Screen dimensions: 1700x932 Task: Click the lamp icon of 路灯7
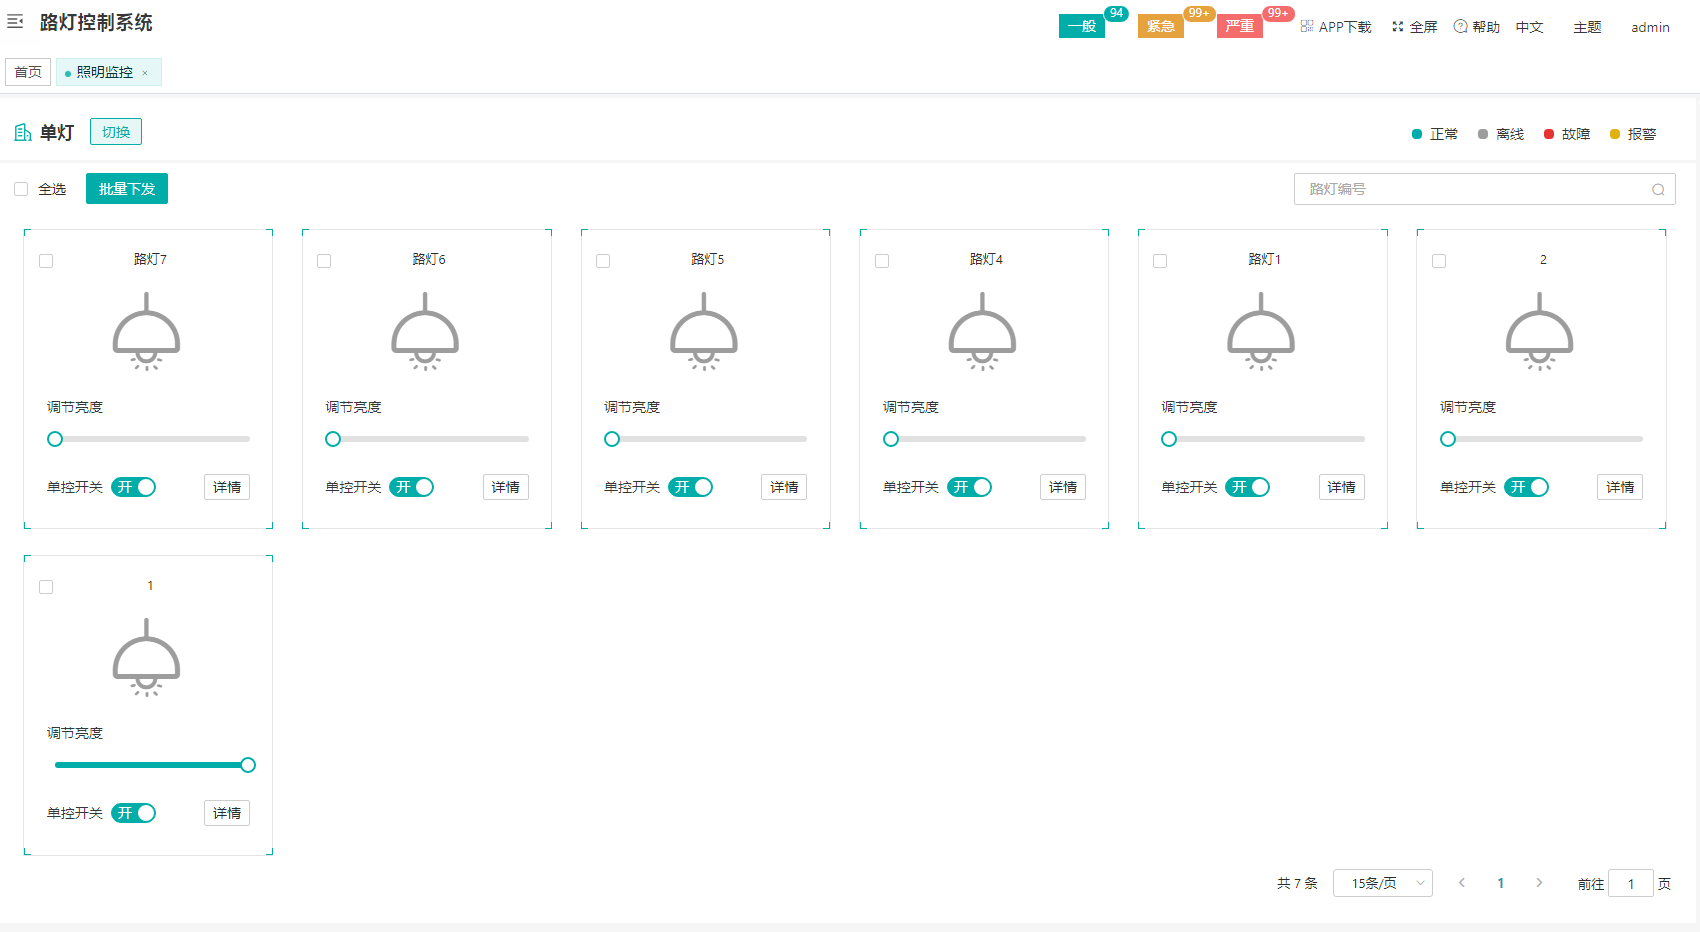pyautogui.click(x=147, y=331)
